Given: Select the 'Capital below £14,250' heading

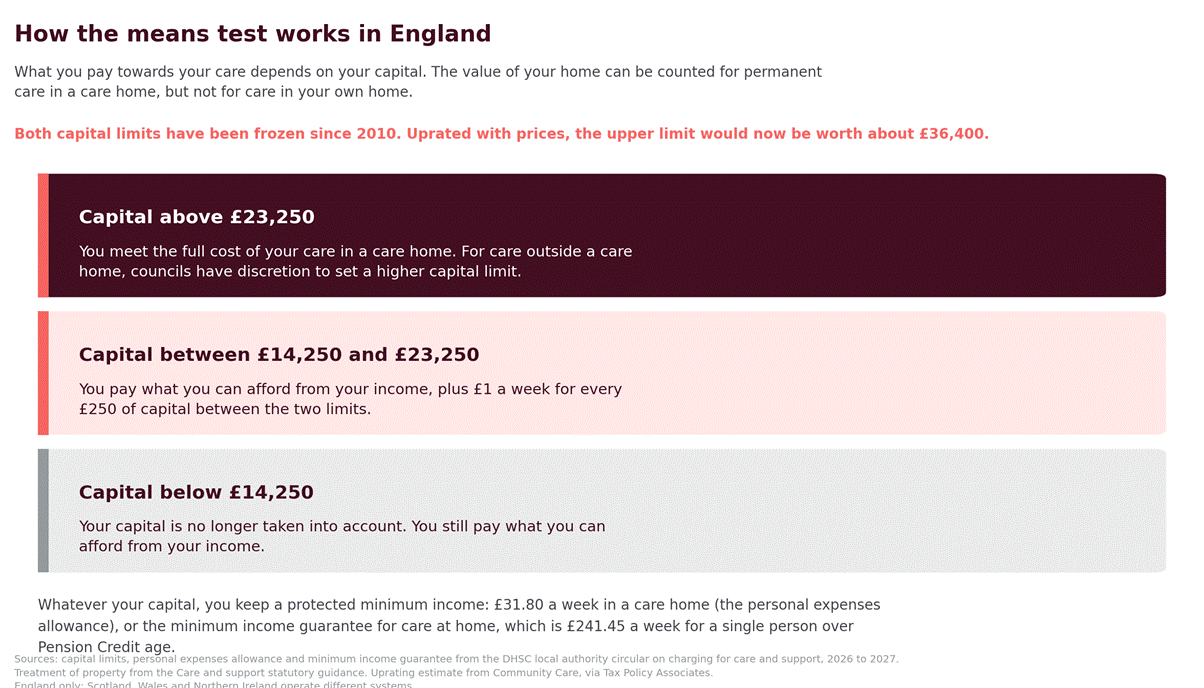Looking at the screenshot, I should pos(196,493).
